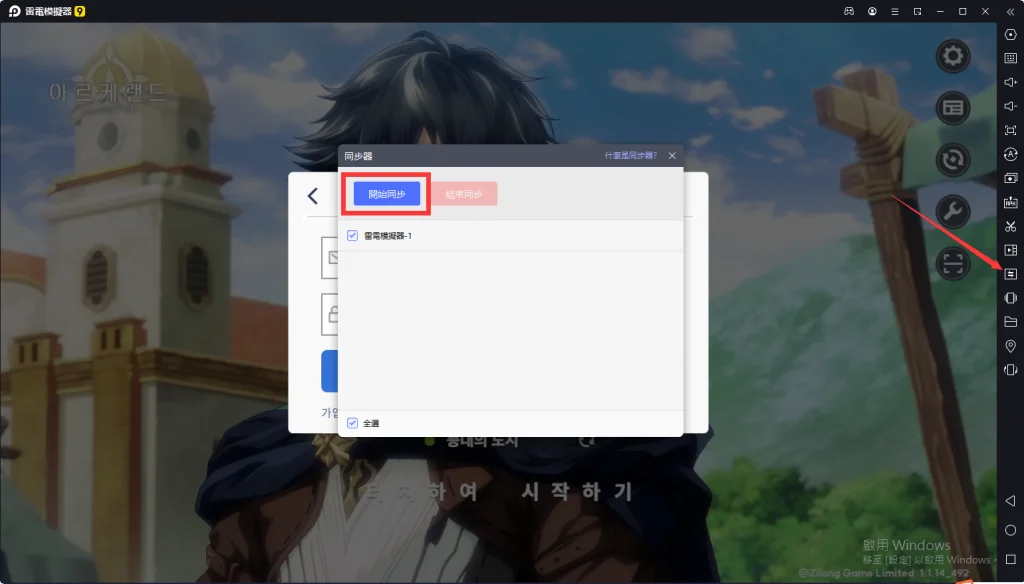Tap the Android recent apps square button
This screenshot has width=1024, height=584.
[1010, 559]
